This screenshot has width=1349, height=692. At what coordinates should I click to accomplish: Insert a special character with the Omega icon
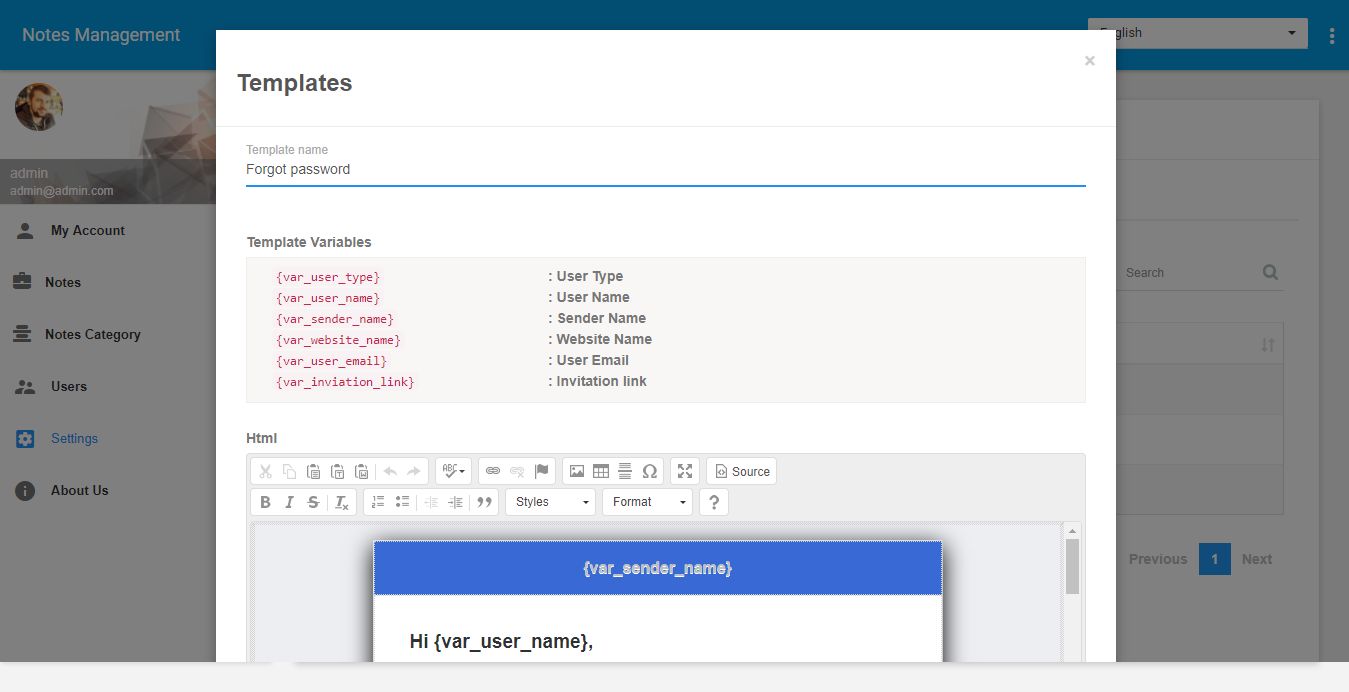tap(649, 472)
